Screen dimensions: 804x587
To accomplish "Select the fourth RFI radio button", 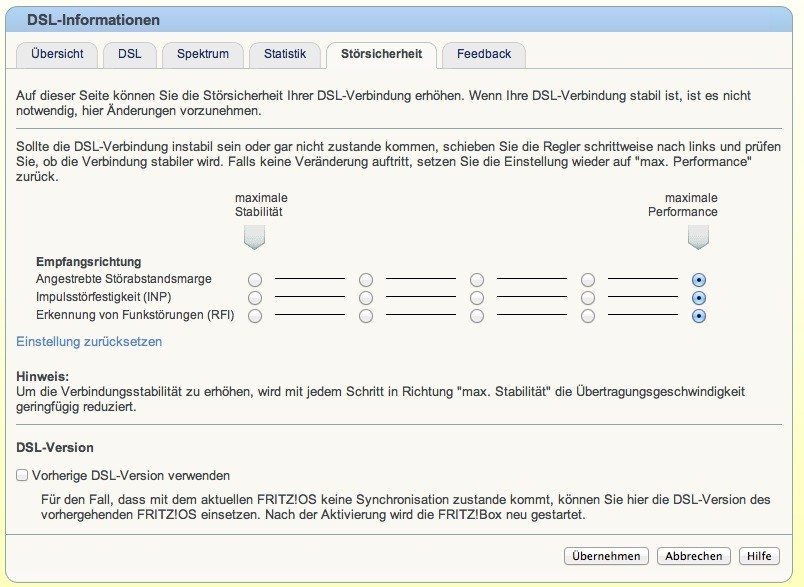I will (x=586, y=315).
